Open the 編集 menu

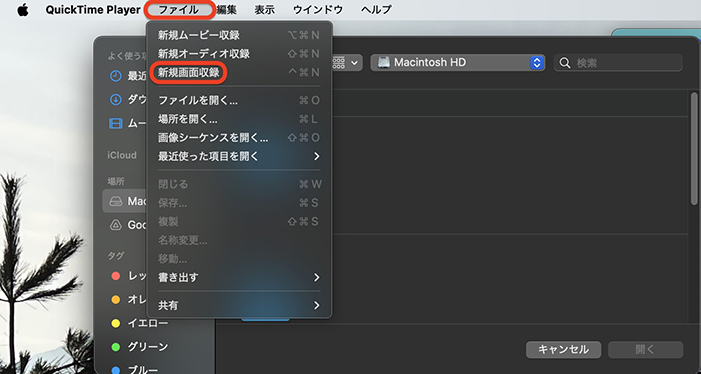click(227, 9)
